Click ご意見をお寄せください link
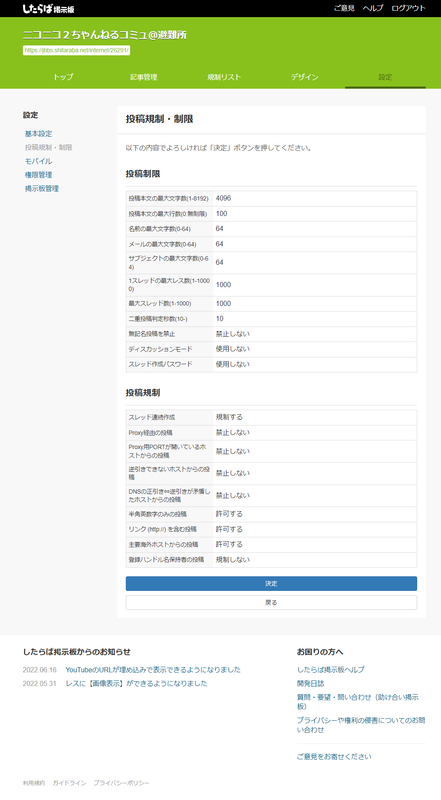Screen dimensions: 441x800 [334, 757]
